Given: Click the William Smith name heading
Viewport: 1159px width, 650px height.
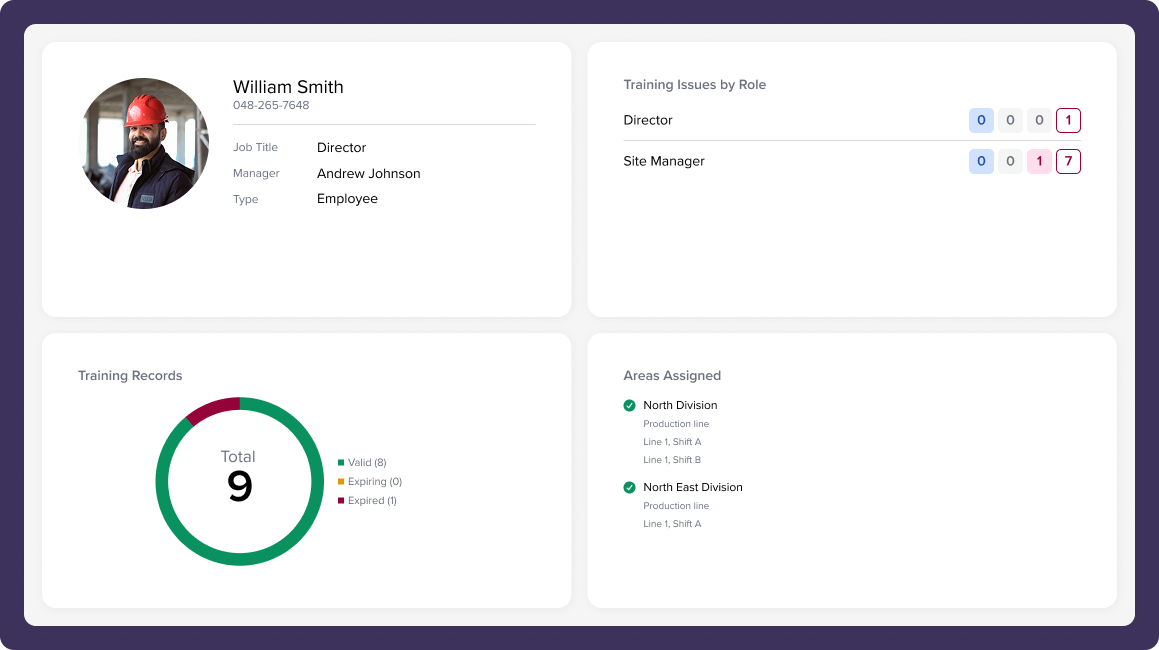Looking at the screenshot, I should pyautogui.click(x=288, y=87).
